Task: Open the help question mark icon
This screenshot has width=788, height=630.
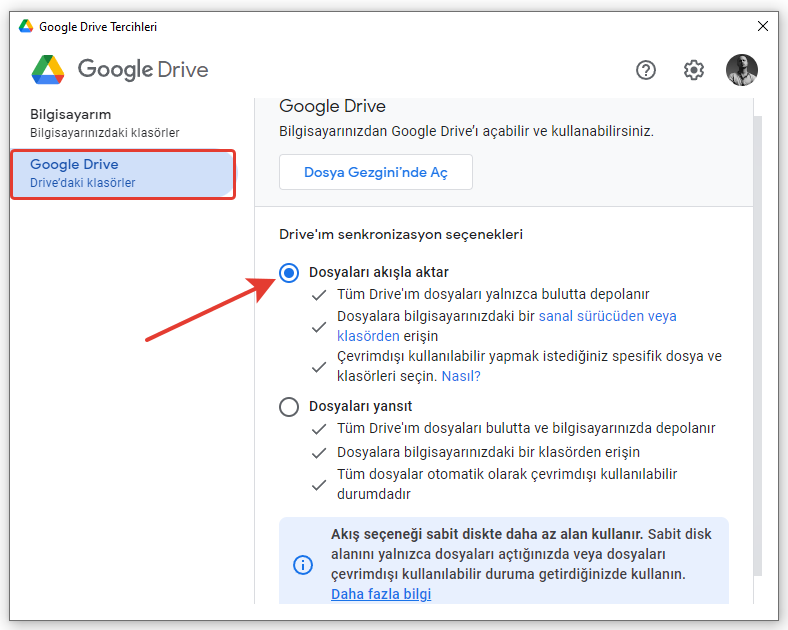Action: [646, 70]
